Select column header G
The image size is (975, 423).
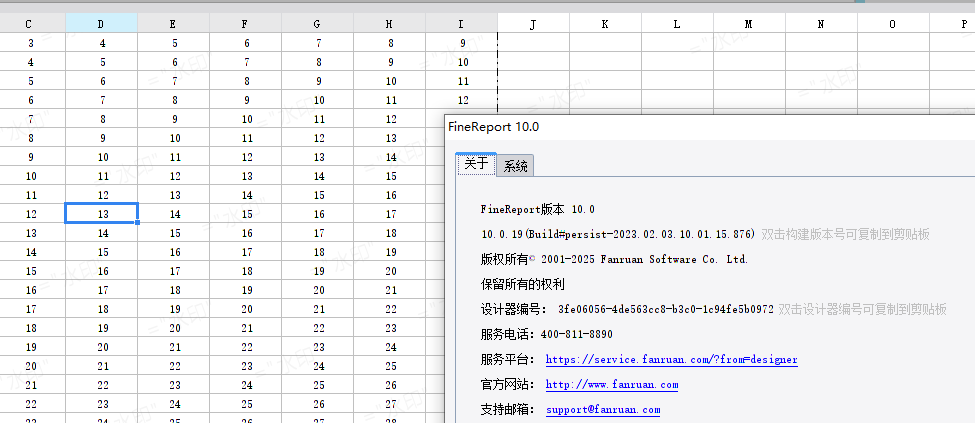click(318, 24)
